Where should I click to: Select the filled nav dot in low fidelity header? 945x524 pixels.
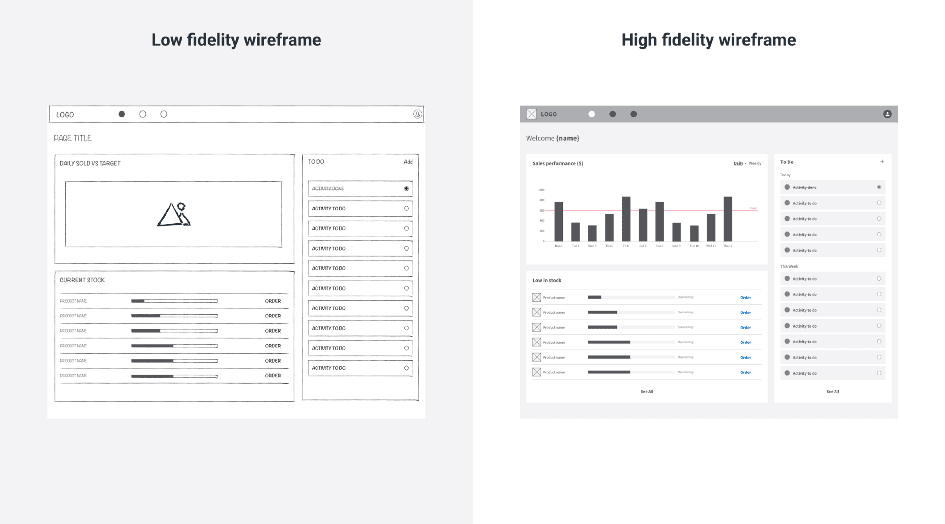tap(122, 114)
